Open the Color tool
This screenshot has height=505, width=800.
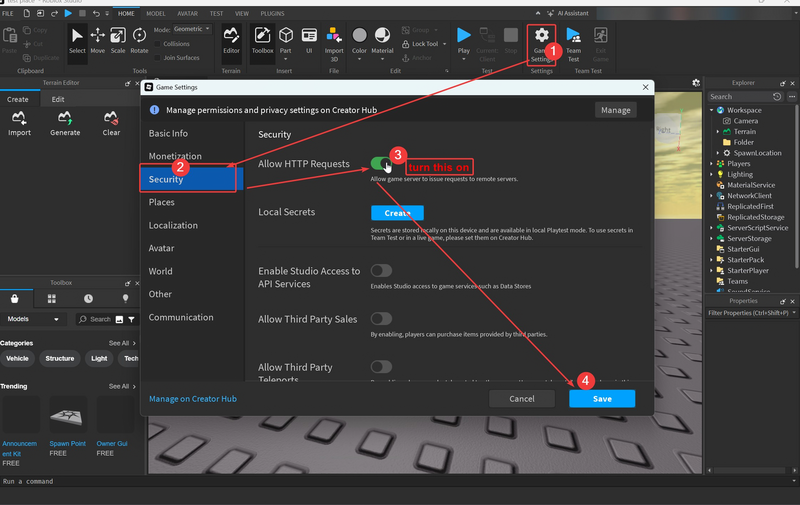(x=359, y=43)
